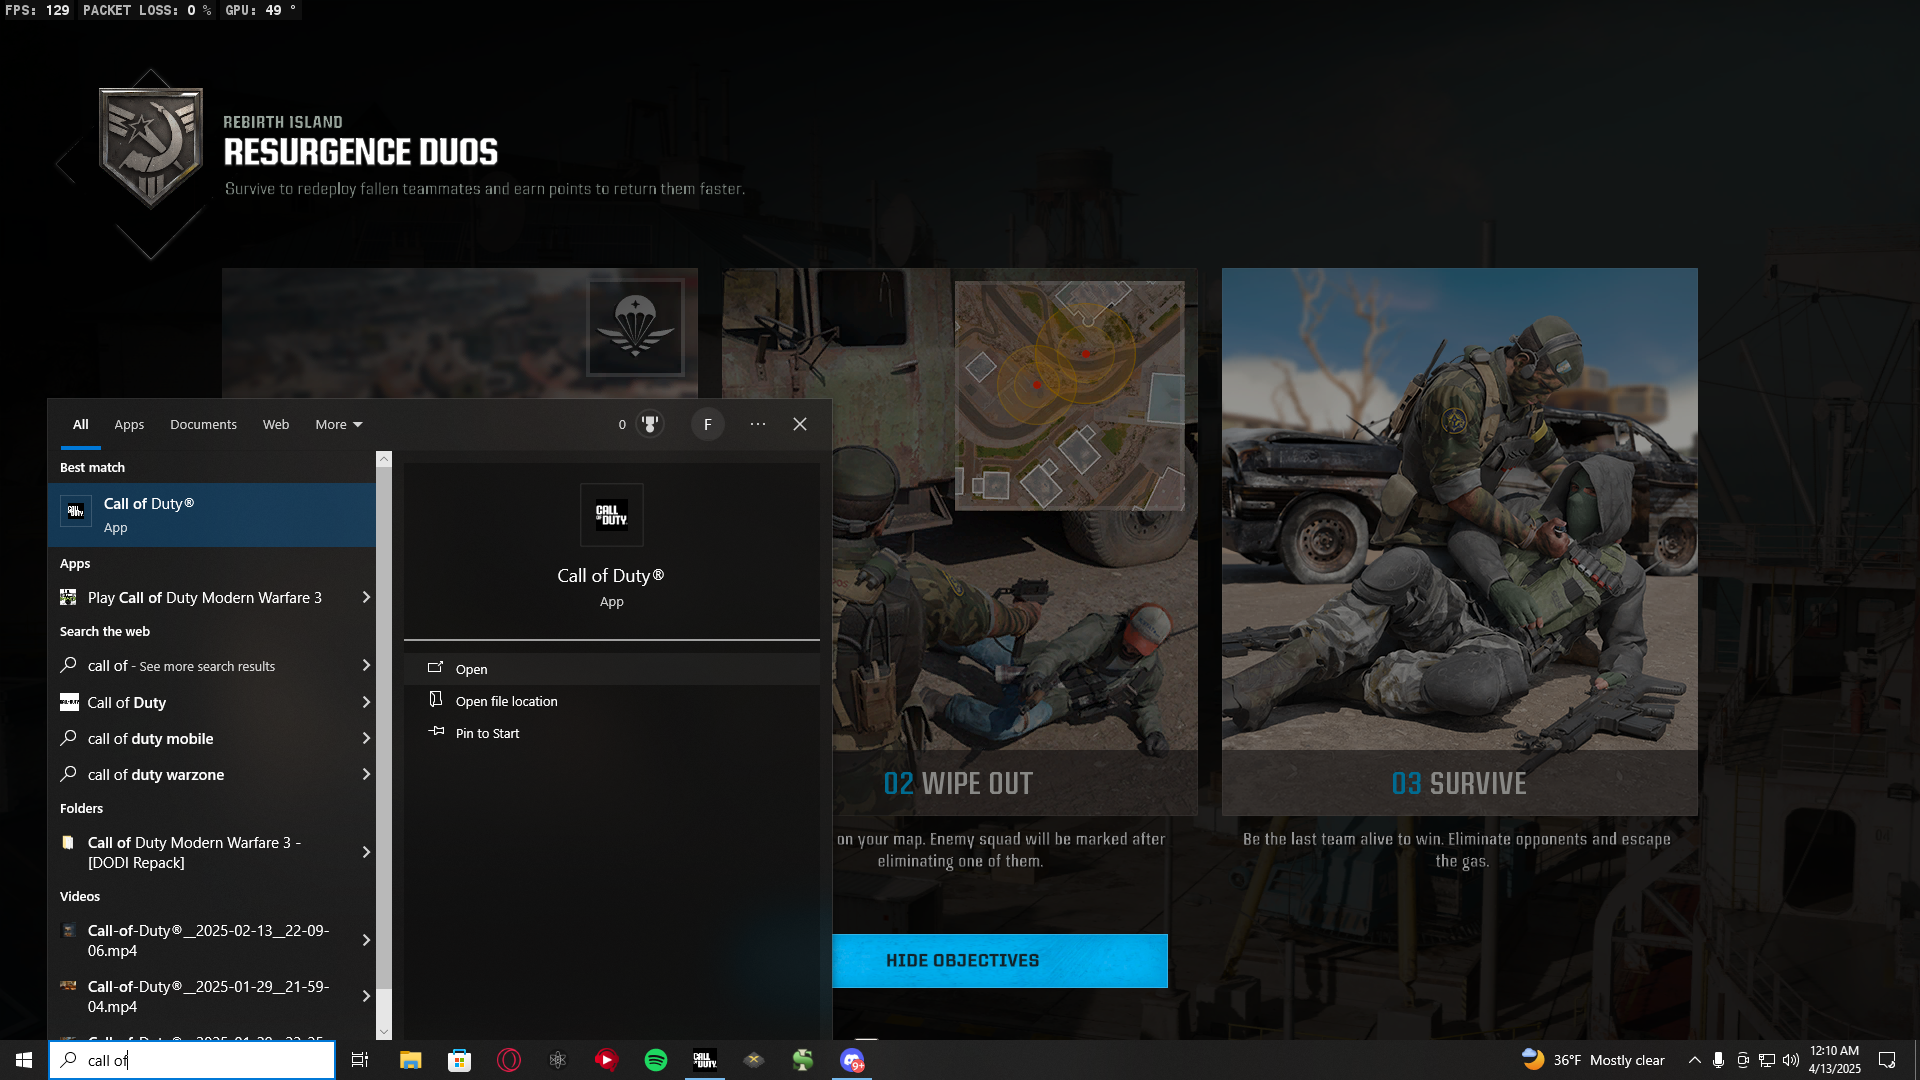
Task: Expand the call of duty warzone arrow
Action: [x=366, y=774]
